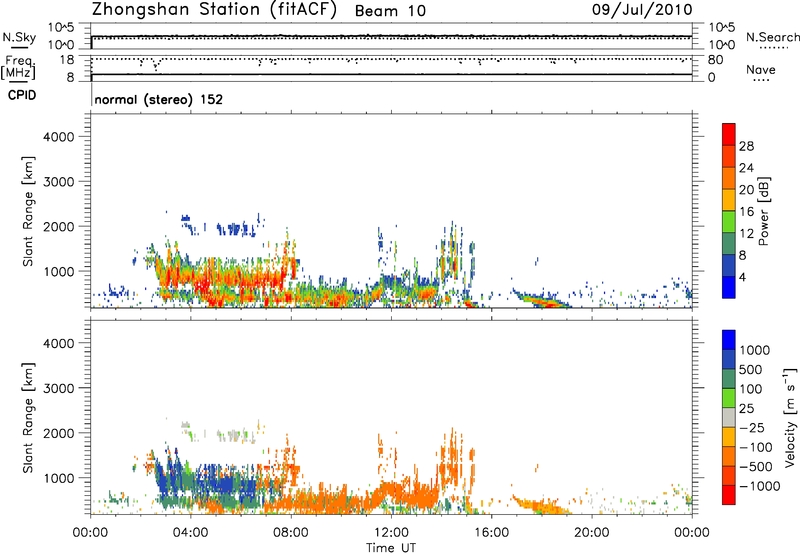This screenshot has height=554, width=800.
Task: Click the 'Time UT' axis title
Action: tap(391, 548)
